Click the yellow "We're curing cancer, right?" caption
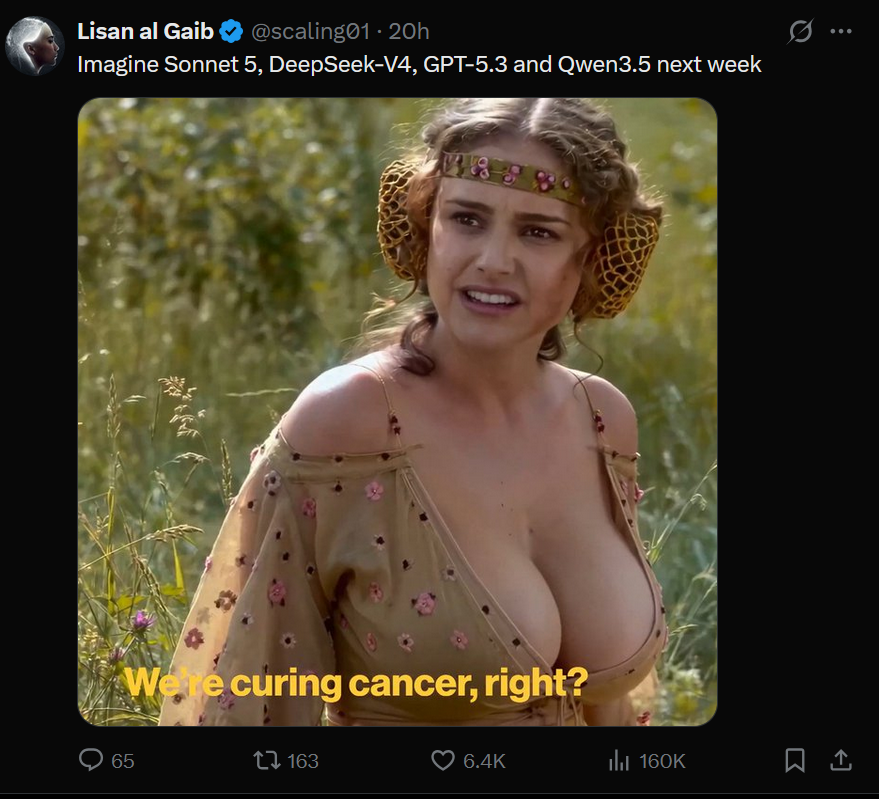Image resolution: width=879 pixels, height=799 pixels. point(355,683)
